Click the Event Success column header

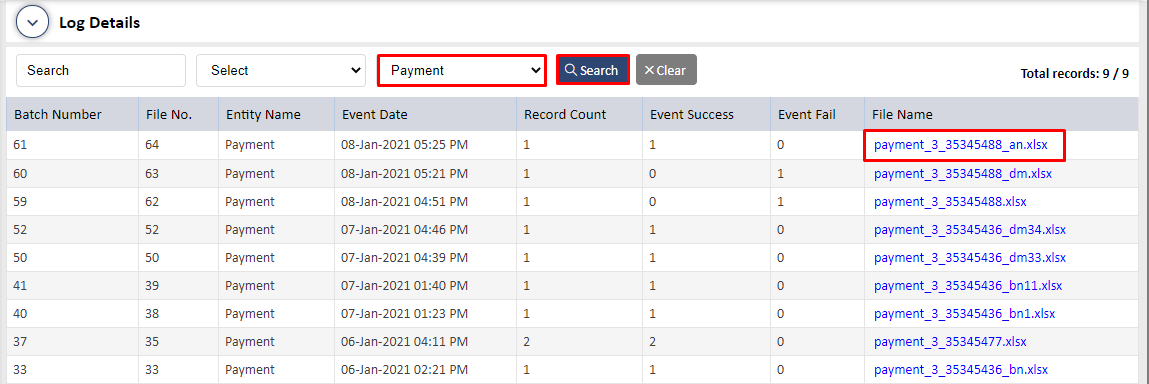[x=706, y=114]
